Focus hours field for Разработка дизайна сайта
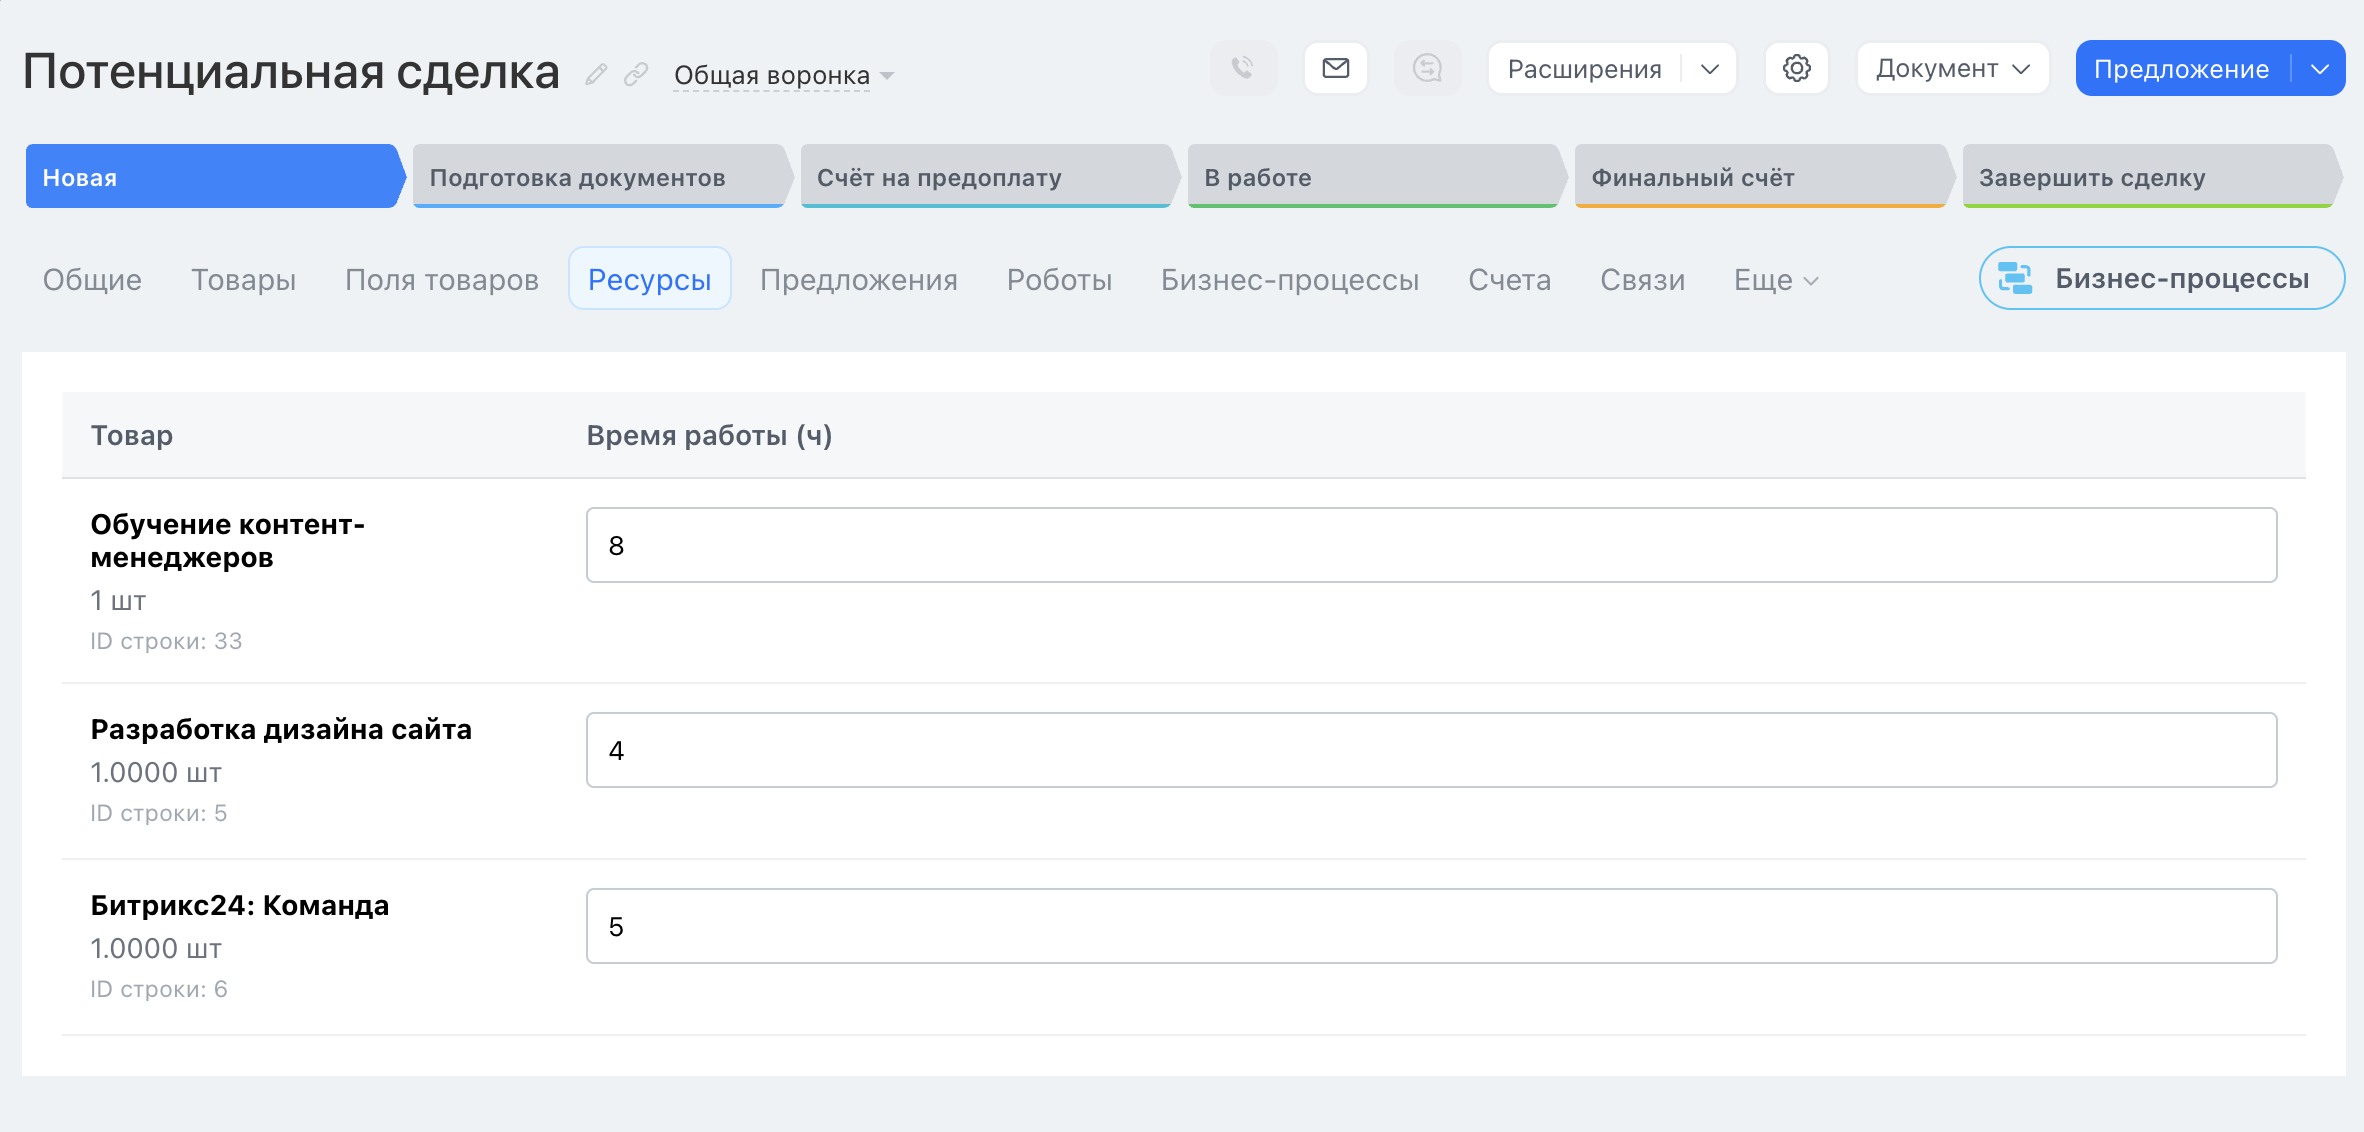This screenshot has width=2364, height=1132. [1431, 750]
